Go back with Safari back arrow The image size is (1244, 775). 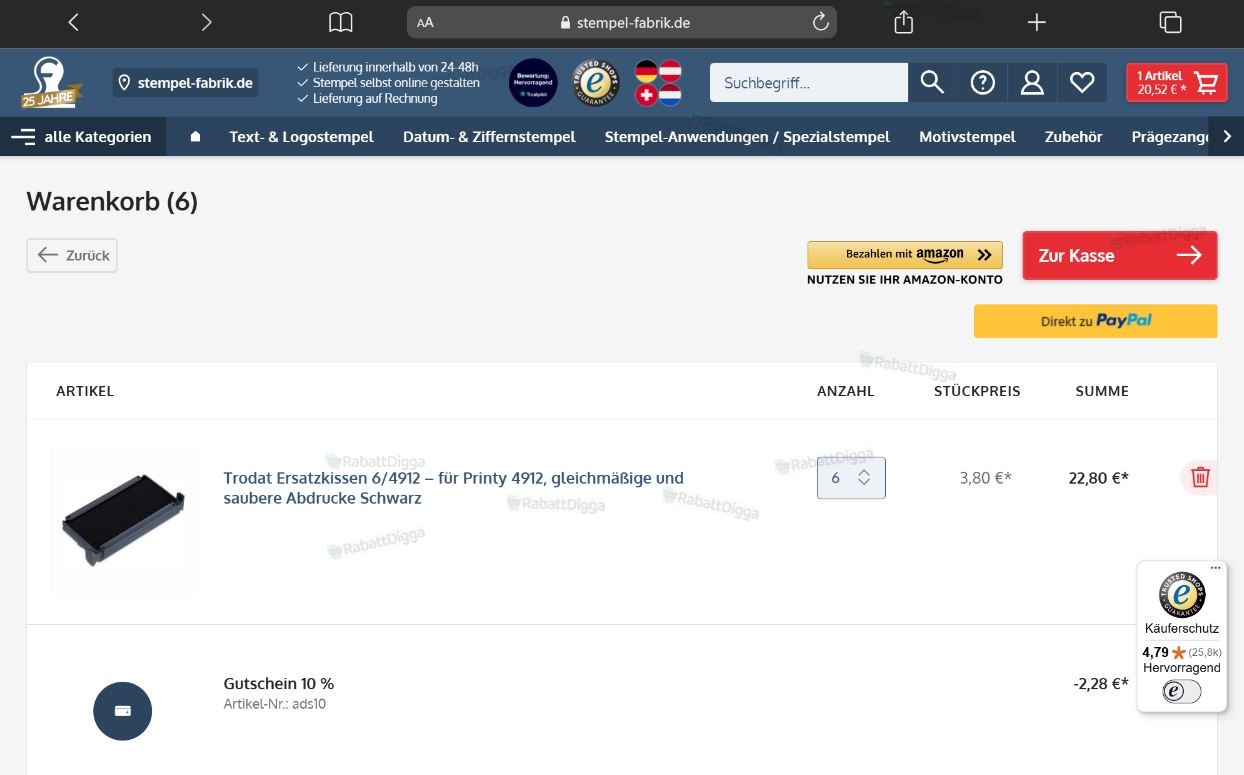[73, 22]
